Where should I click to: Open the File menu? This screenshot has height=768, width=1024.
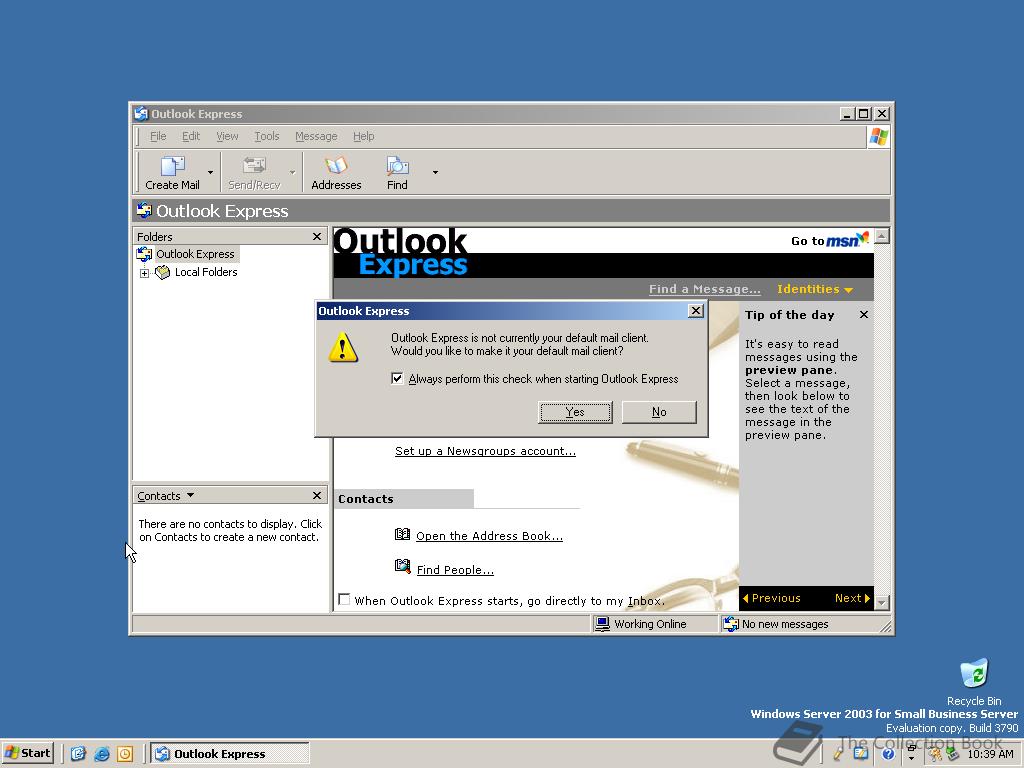tap(158, 136)
